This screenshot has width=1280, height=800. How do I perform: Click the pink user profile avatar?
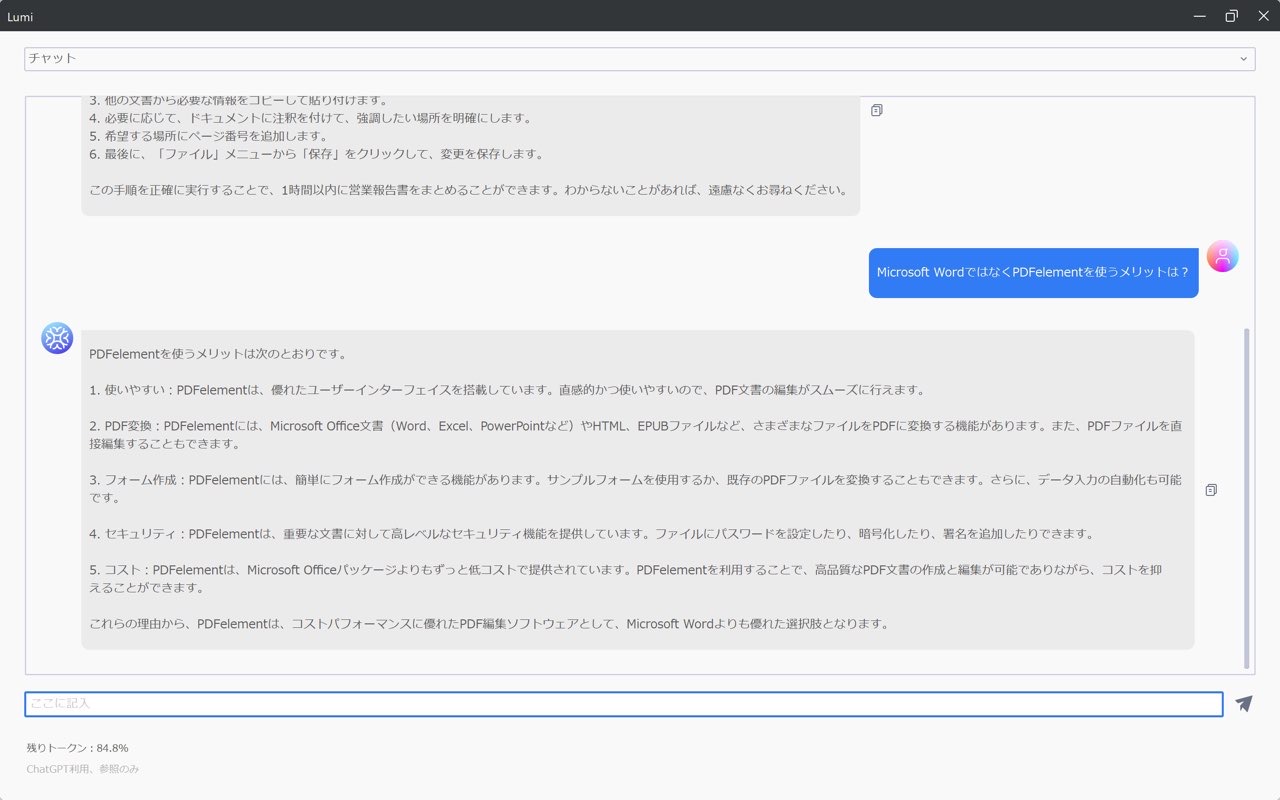[x=1222, y=257]
